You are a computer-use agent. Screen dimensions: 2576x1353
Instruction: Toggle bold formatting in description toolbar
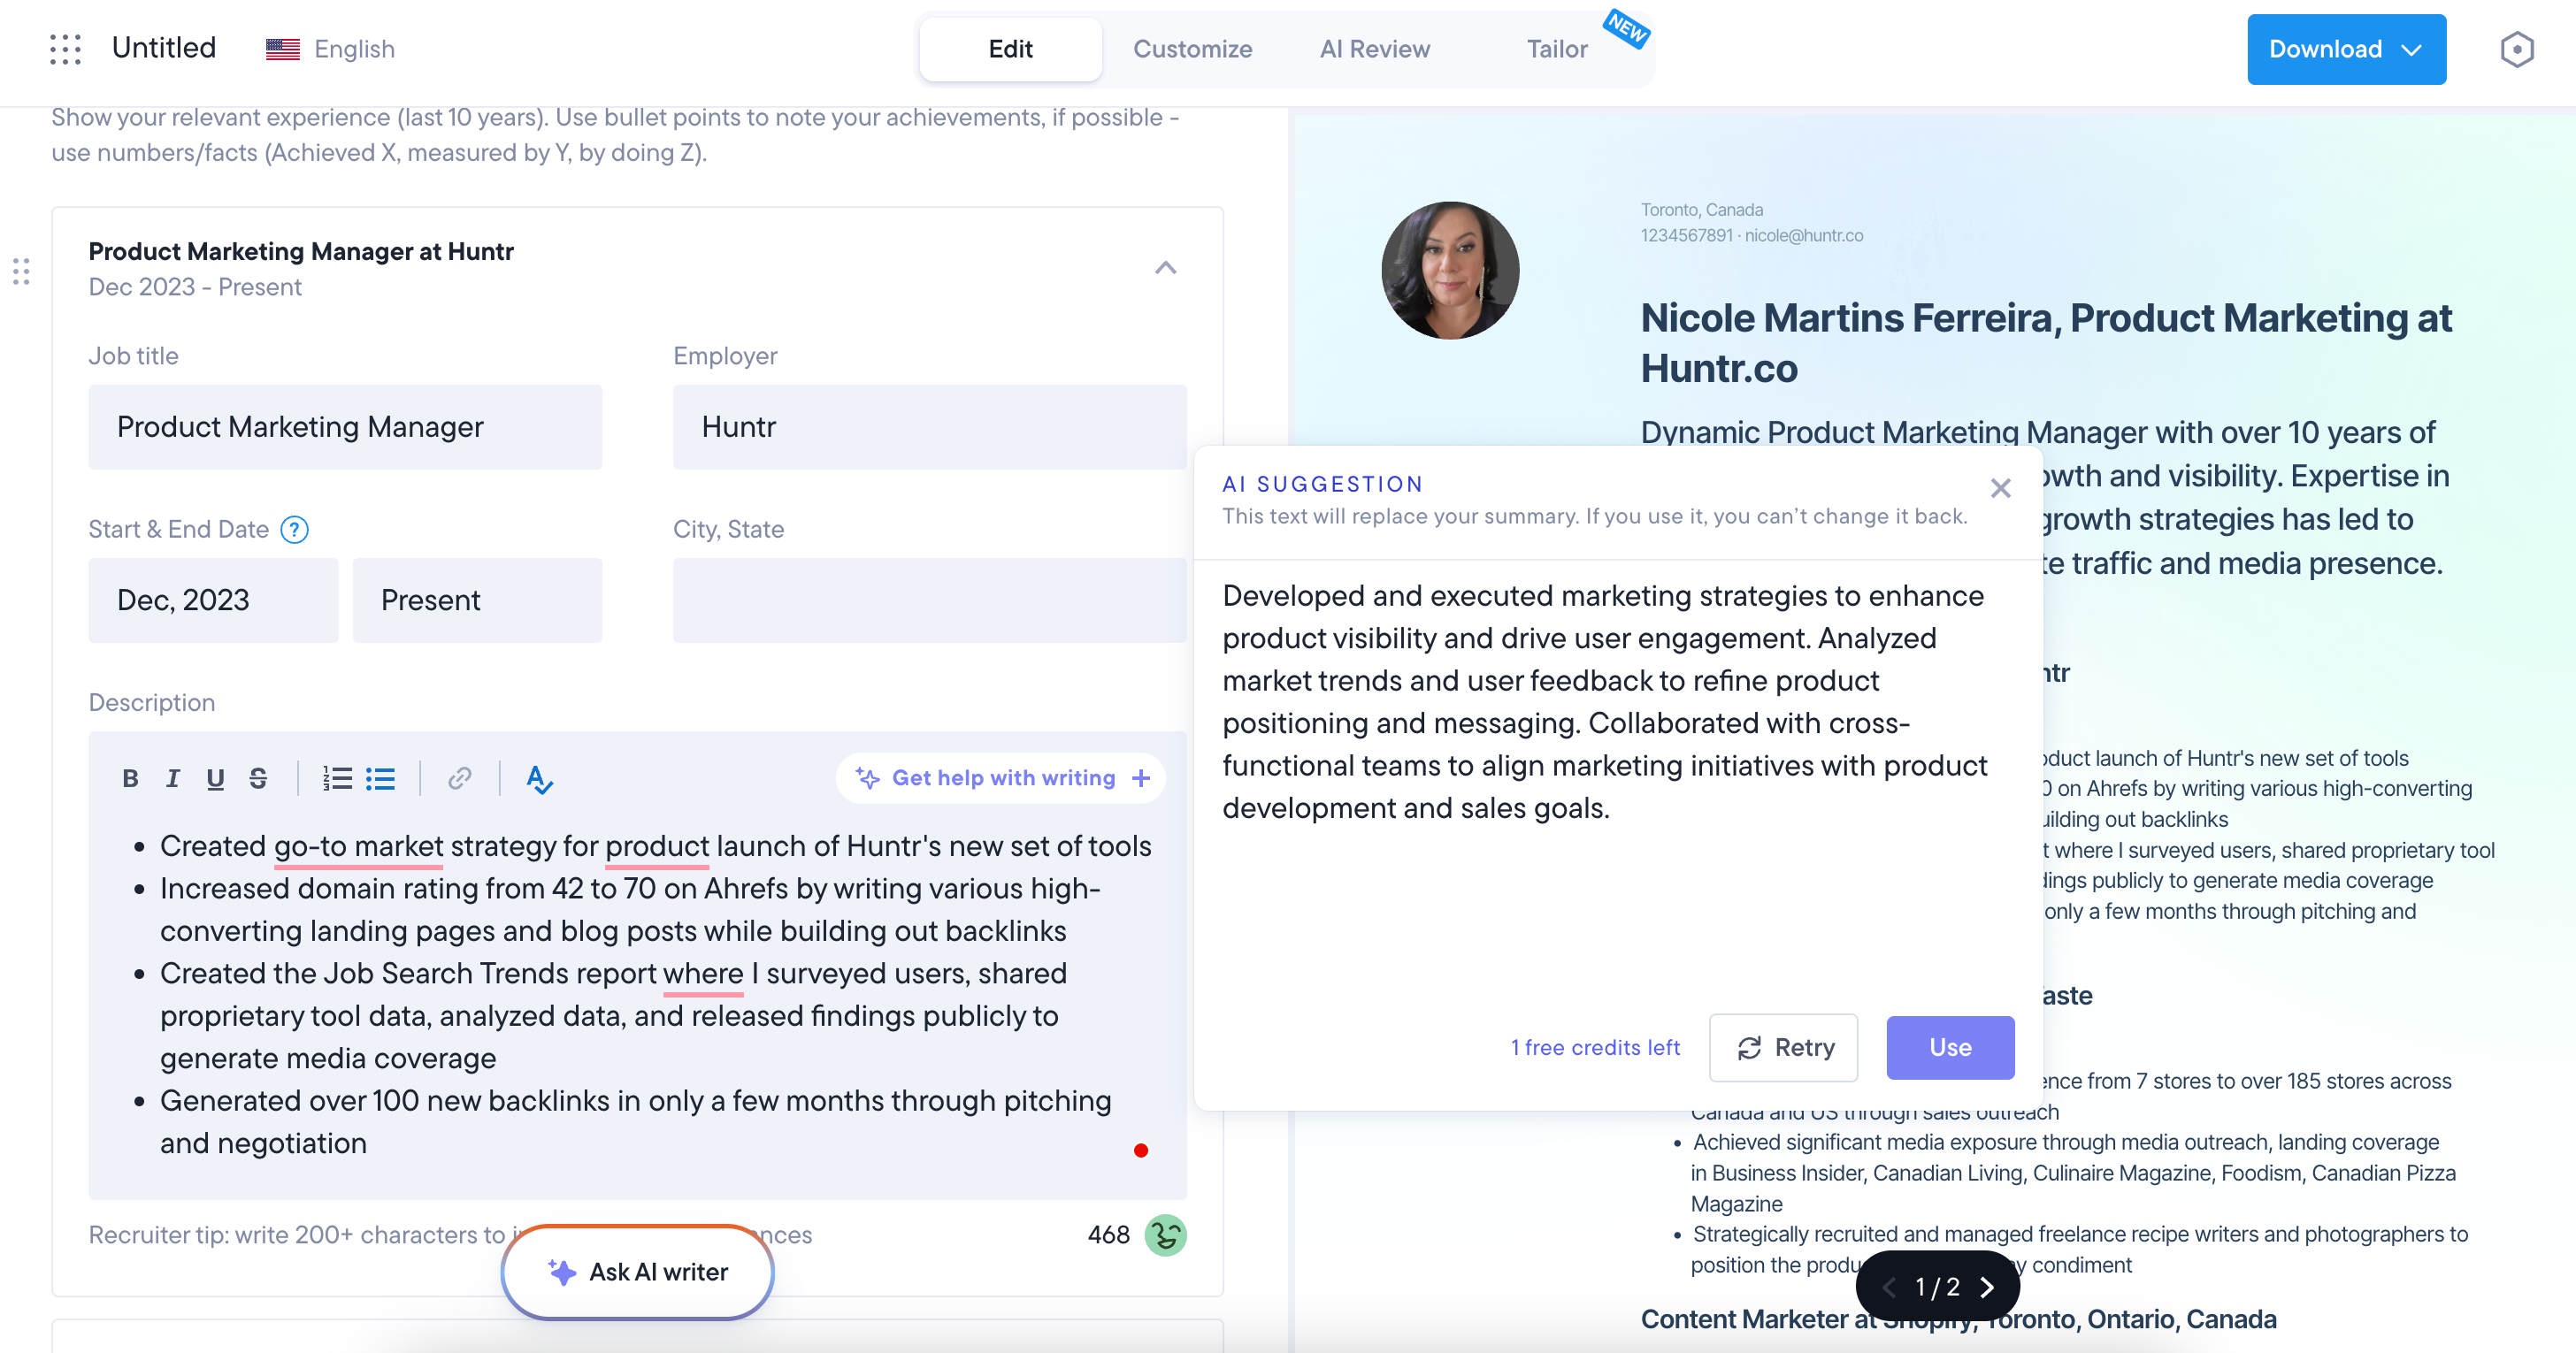(130, 778)
